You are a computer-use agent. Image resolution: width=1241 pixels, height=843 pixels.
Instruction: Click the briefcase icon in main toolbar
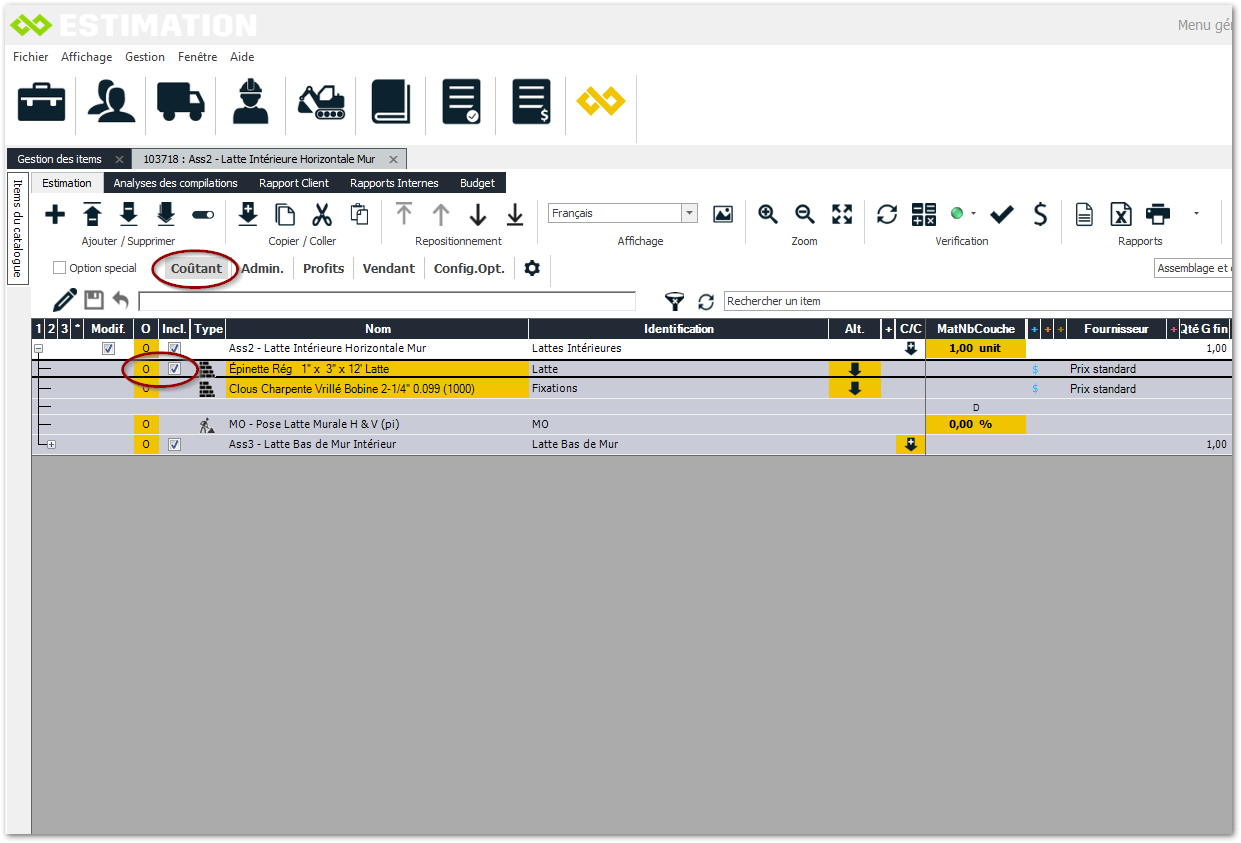pos(41,101)
